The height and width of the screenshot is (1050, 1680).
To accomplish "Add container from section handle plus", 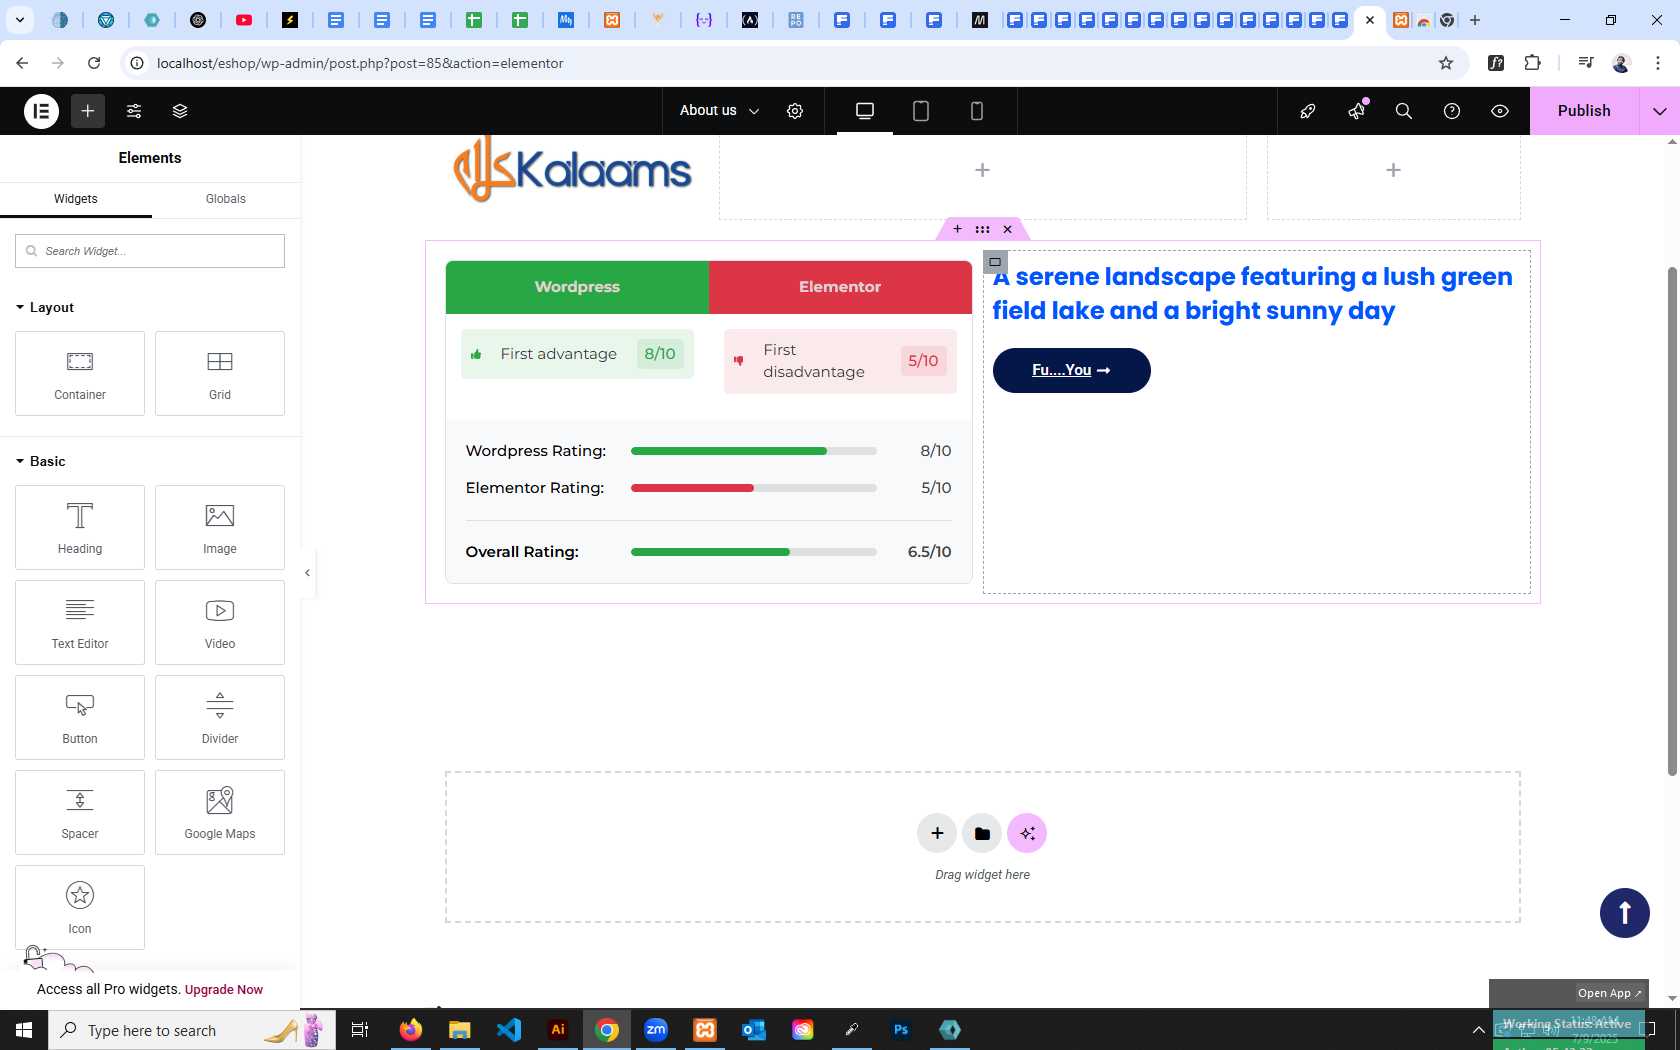I will click(x=958, y=229).
